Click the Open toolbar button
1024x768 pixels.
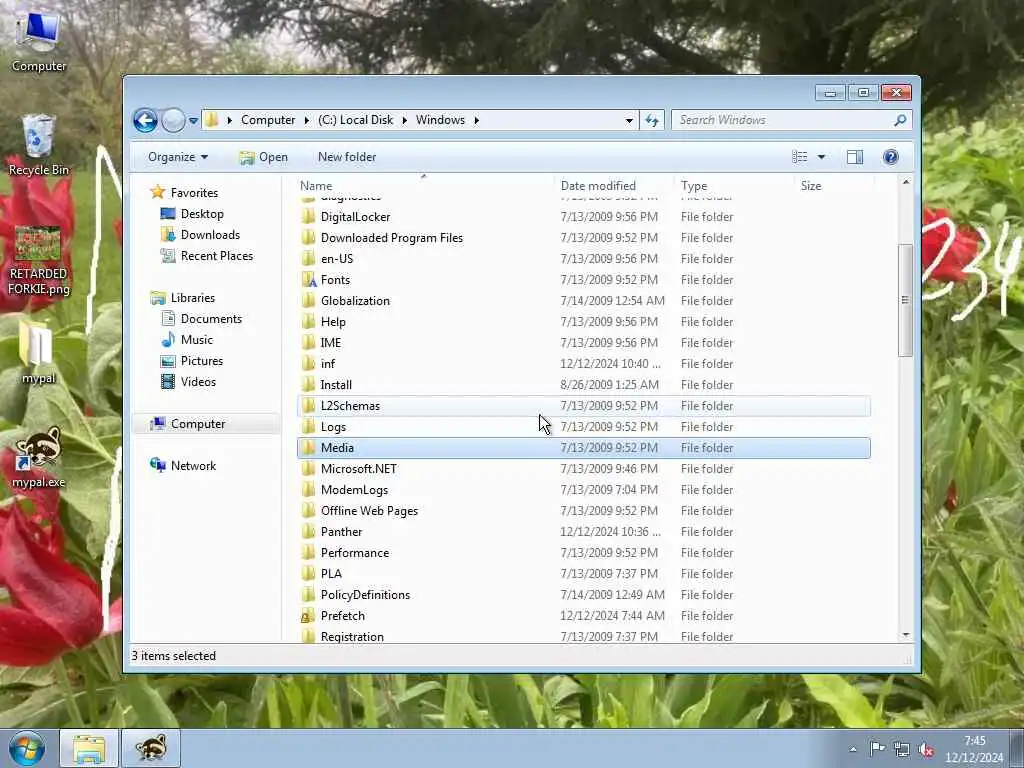[x=263, y=157]
